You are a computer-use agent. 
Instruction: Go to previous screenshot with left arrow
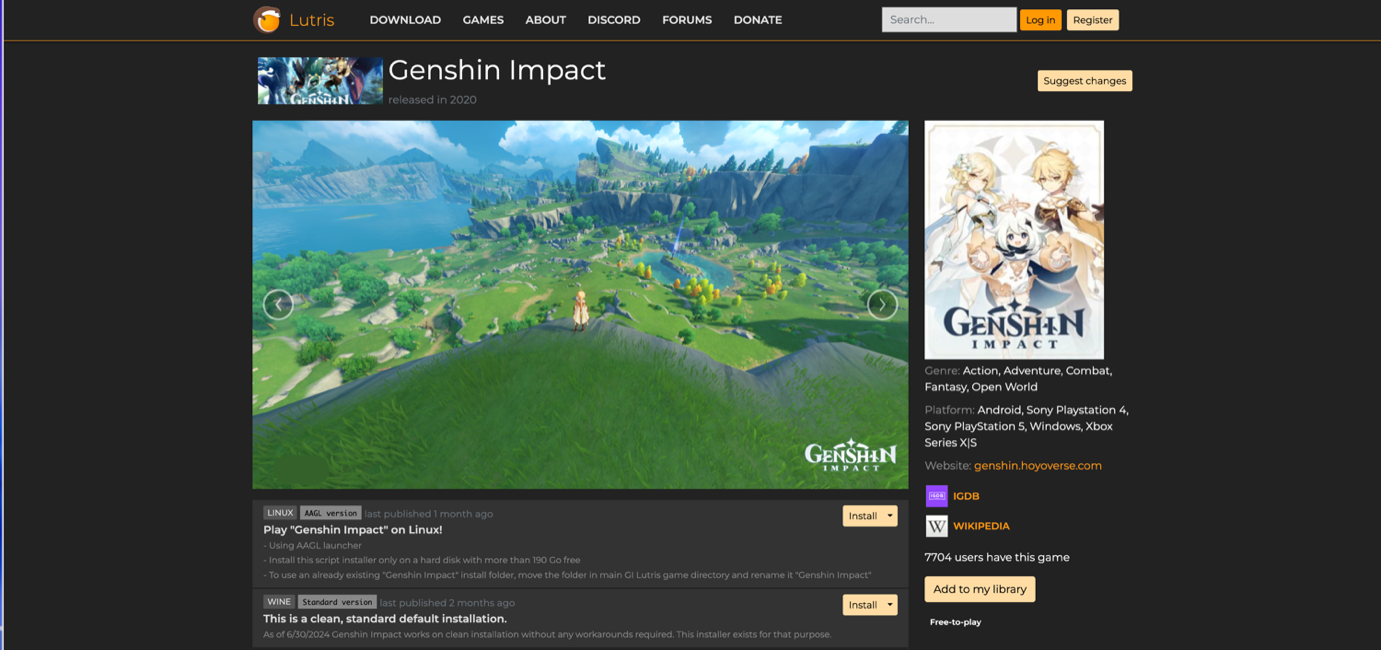[278, 304]
